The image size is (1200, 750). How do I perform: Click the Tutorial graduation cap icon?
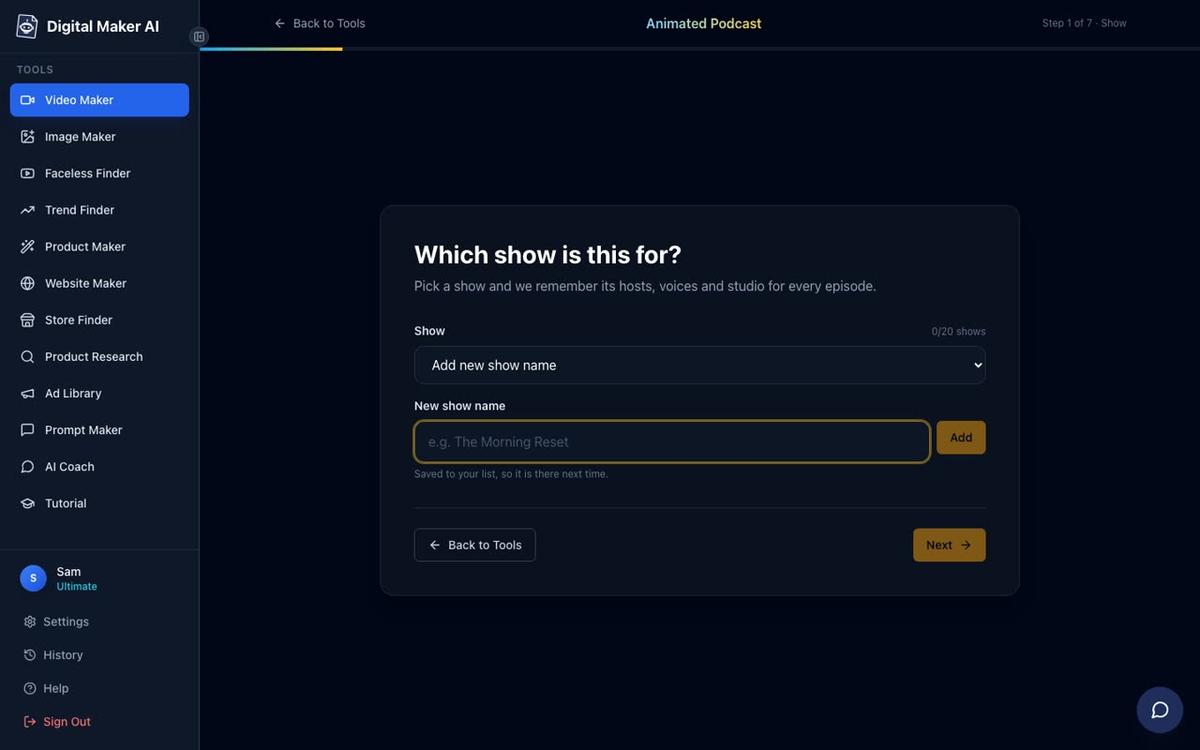coord(27,503)
